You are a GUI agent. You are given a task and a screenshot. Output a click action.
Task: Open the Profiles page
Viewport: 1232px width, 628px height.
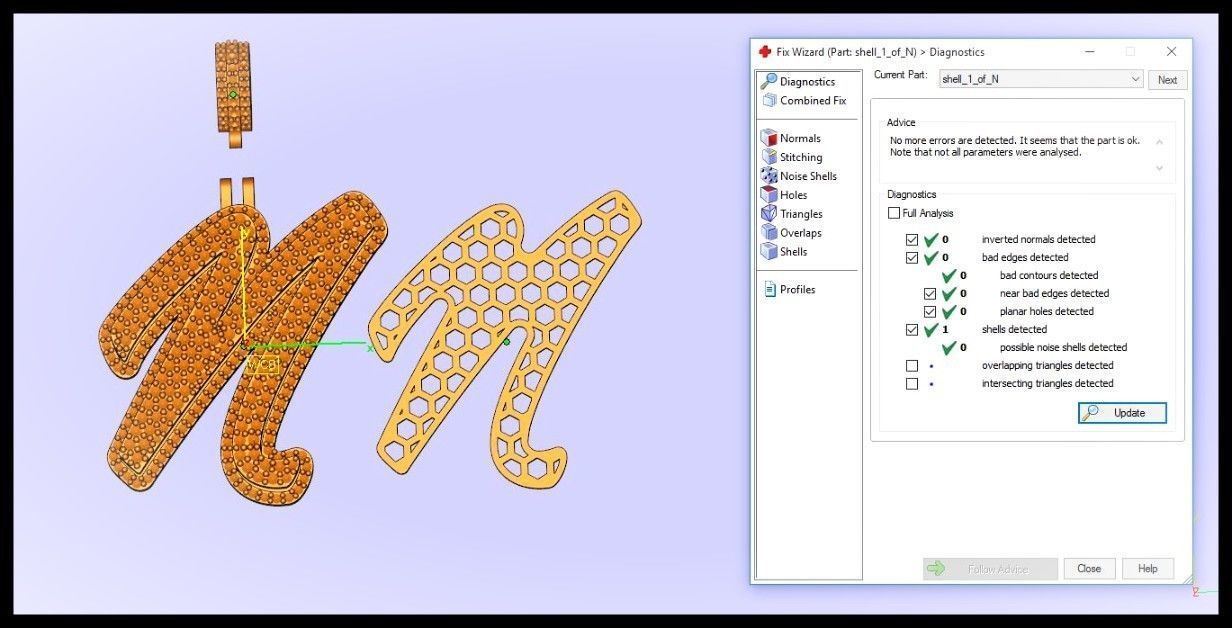pos(798,289)
